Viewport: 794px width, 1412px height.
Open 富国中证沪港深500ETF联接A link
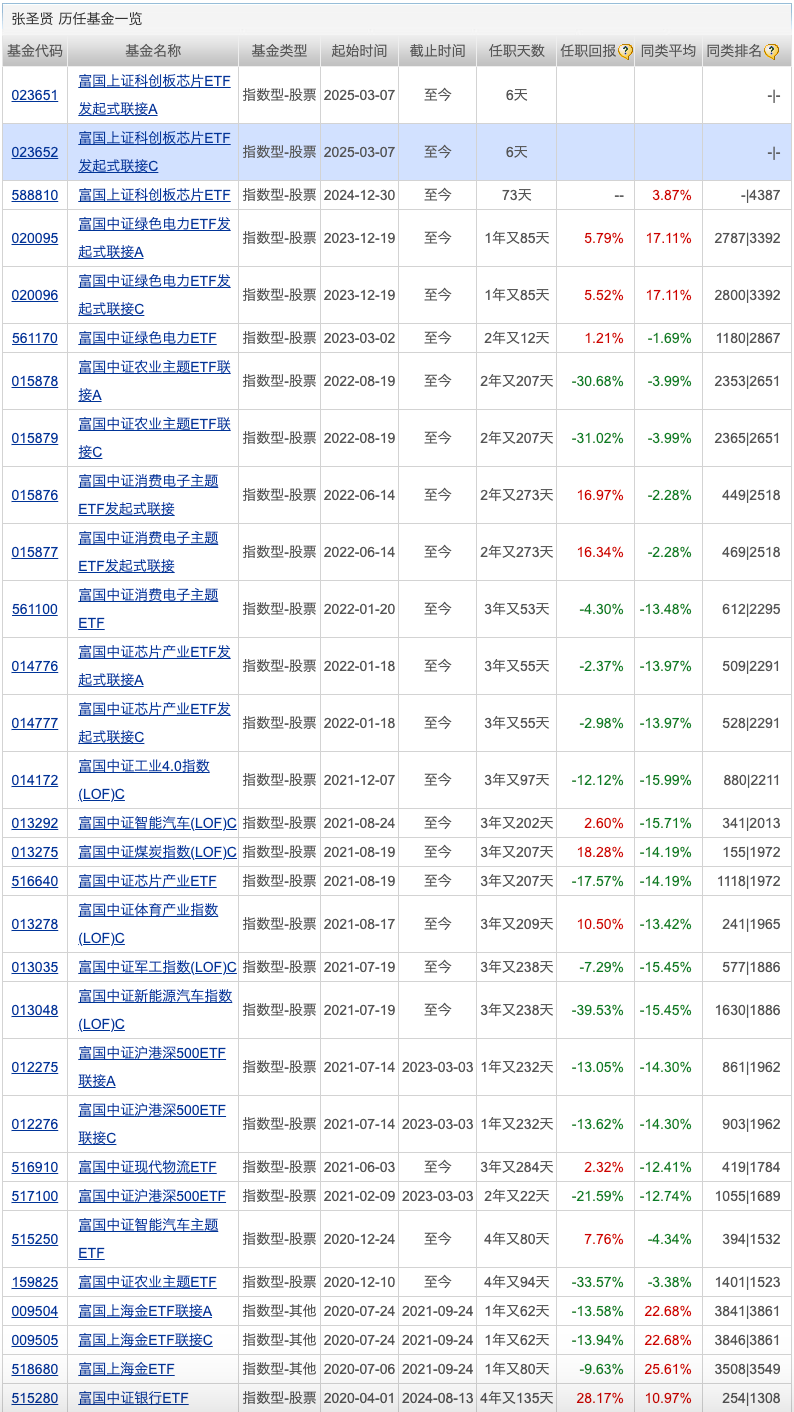[152, 1067]
